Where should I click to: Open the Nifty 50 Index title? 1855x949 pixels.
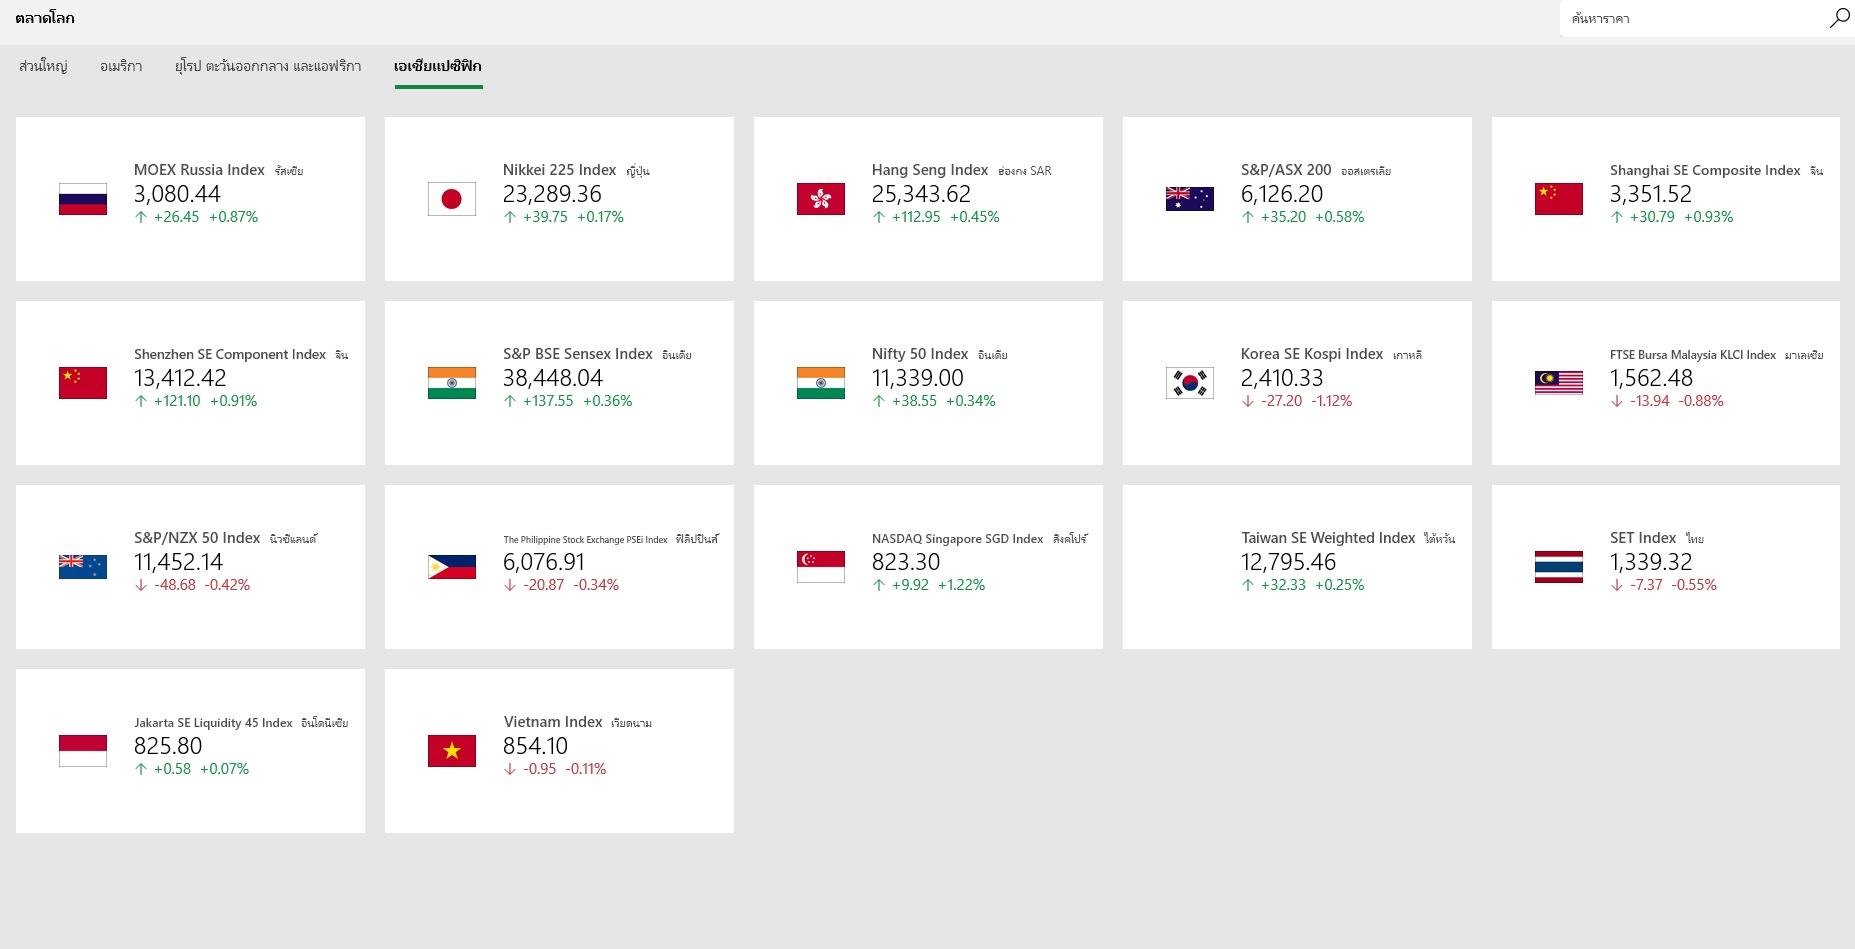[920, 354]
